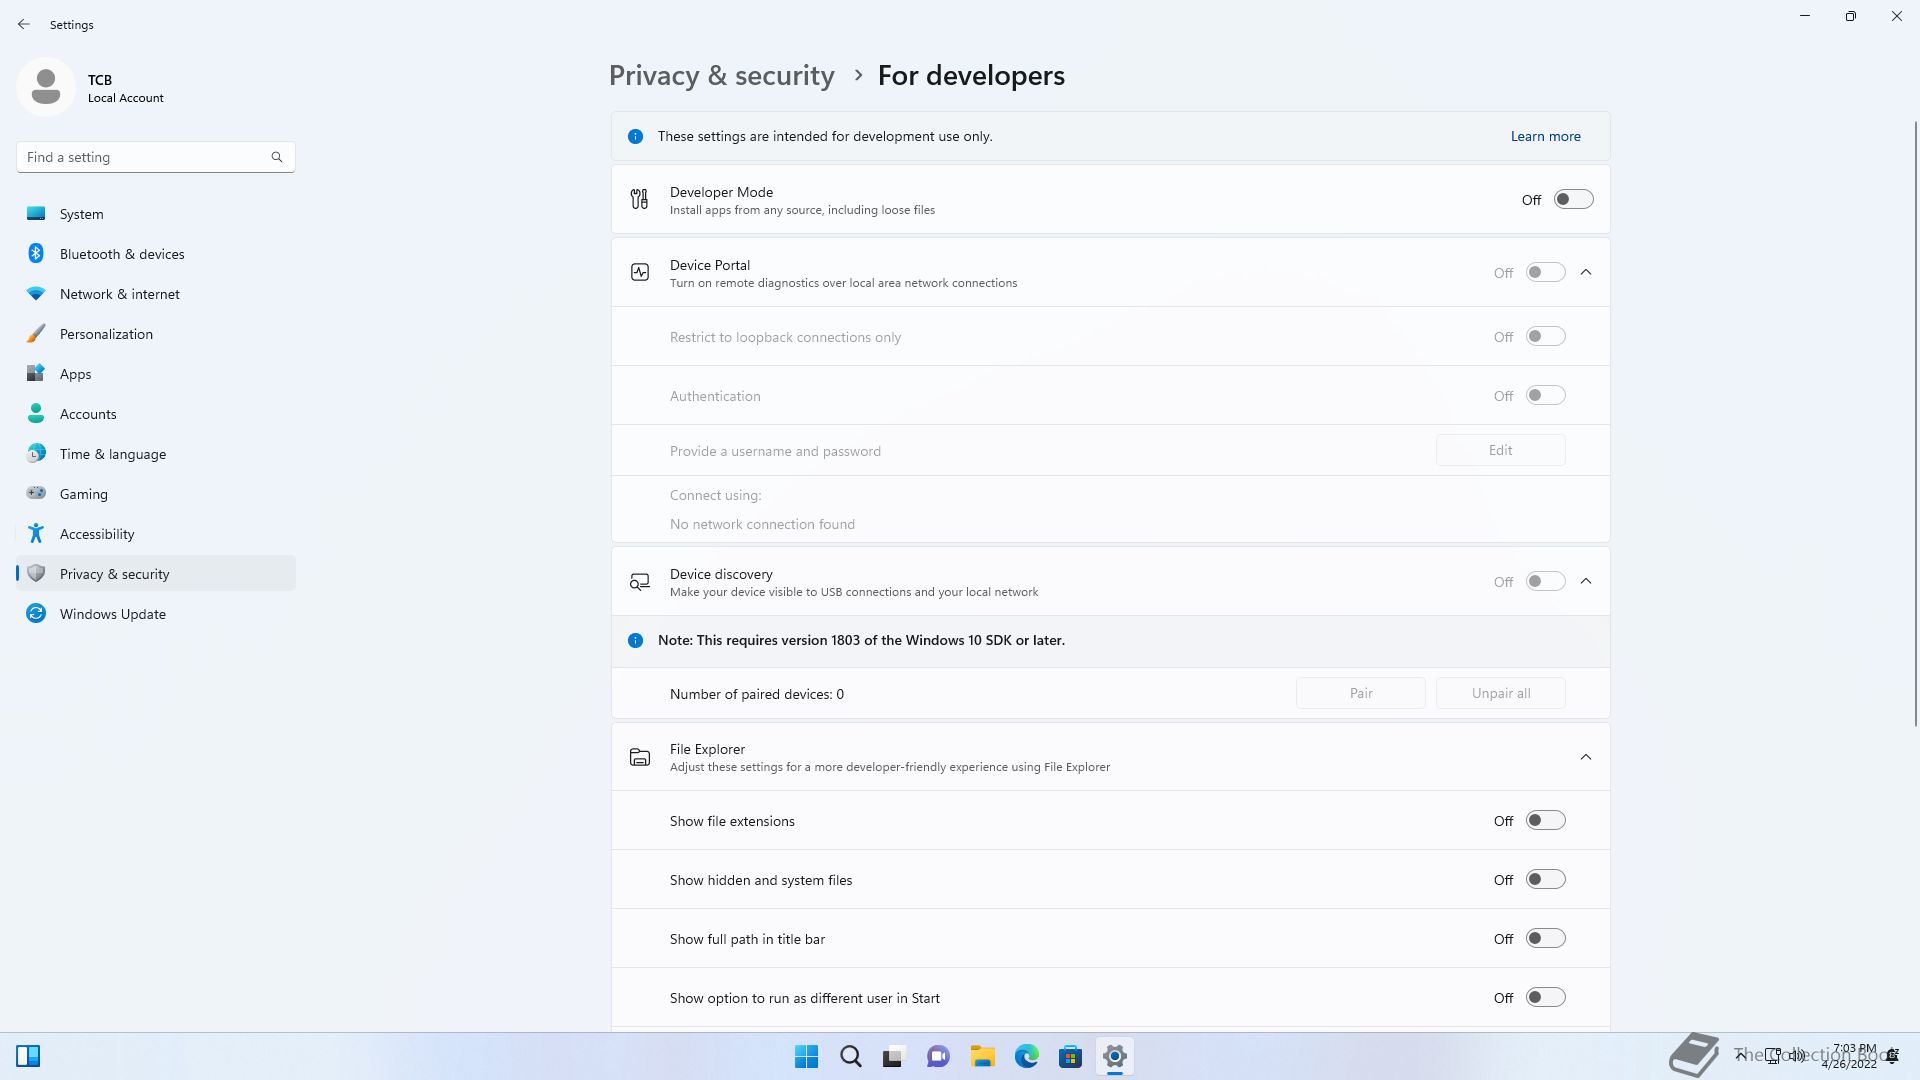Click the back arrow in Settings

pyautogui.click(x=24, y=24)
